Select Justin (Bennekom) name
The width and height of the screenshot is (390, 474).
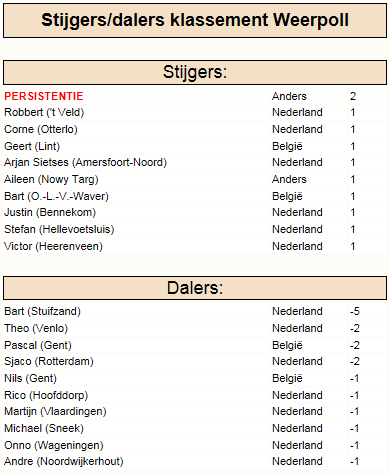tap(50, 213)
